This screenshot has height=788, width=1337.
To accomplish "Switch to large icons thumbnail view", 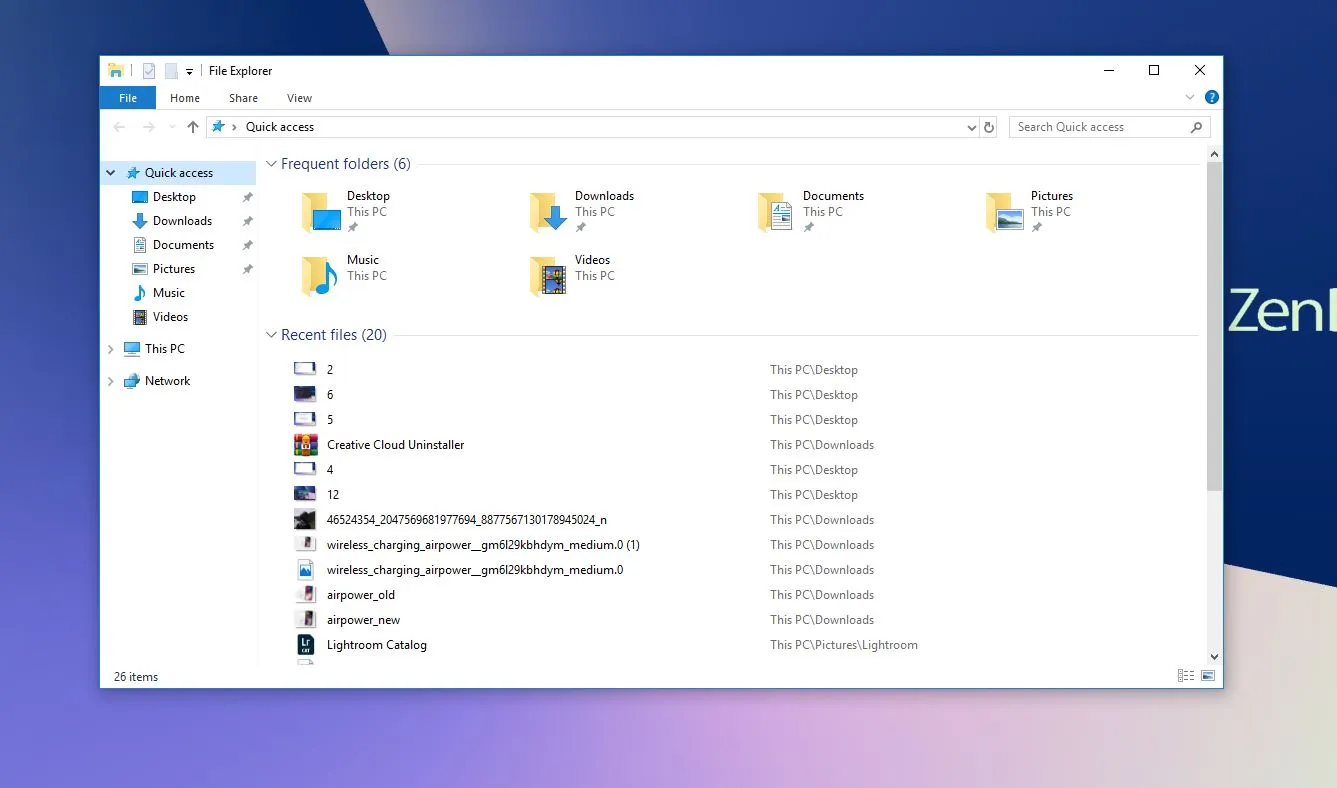I will click(1208, 676).
